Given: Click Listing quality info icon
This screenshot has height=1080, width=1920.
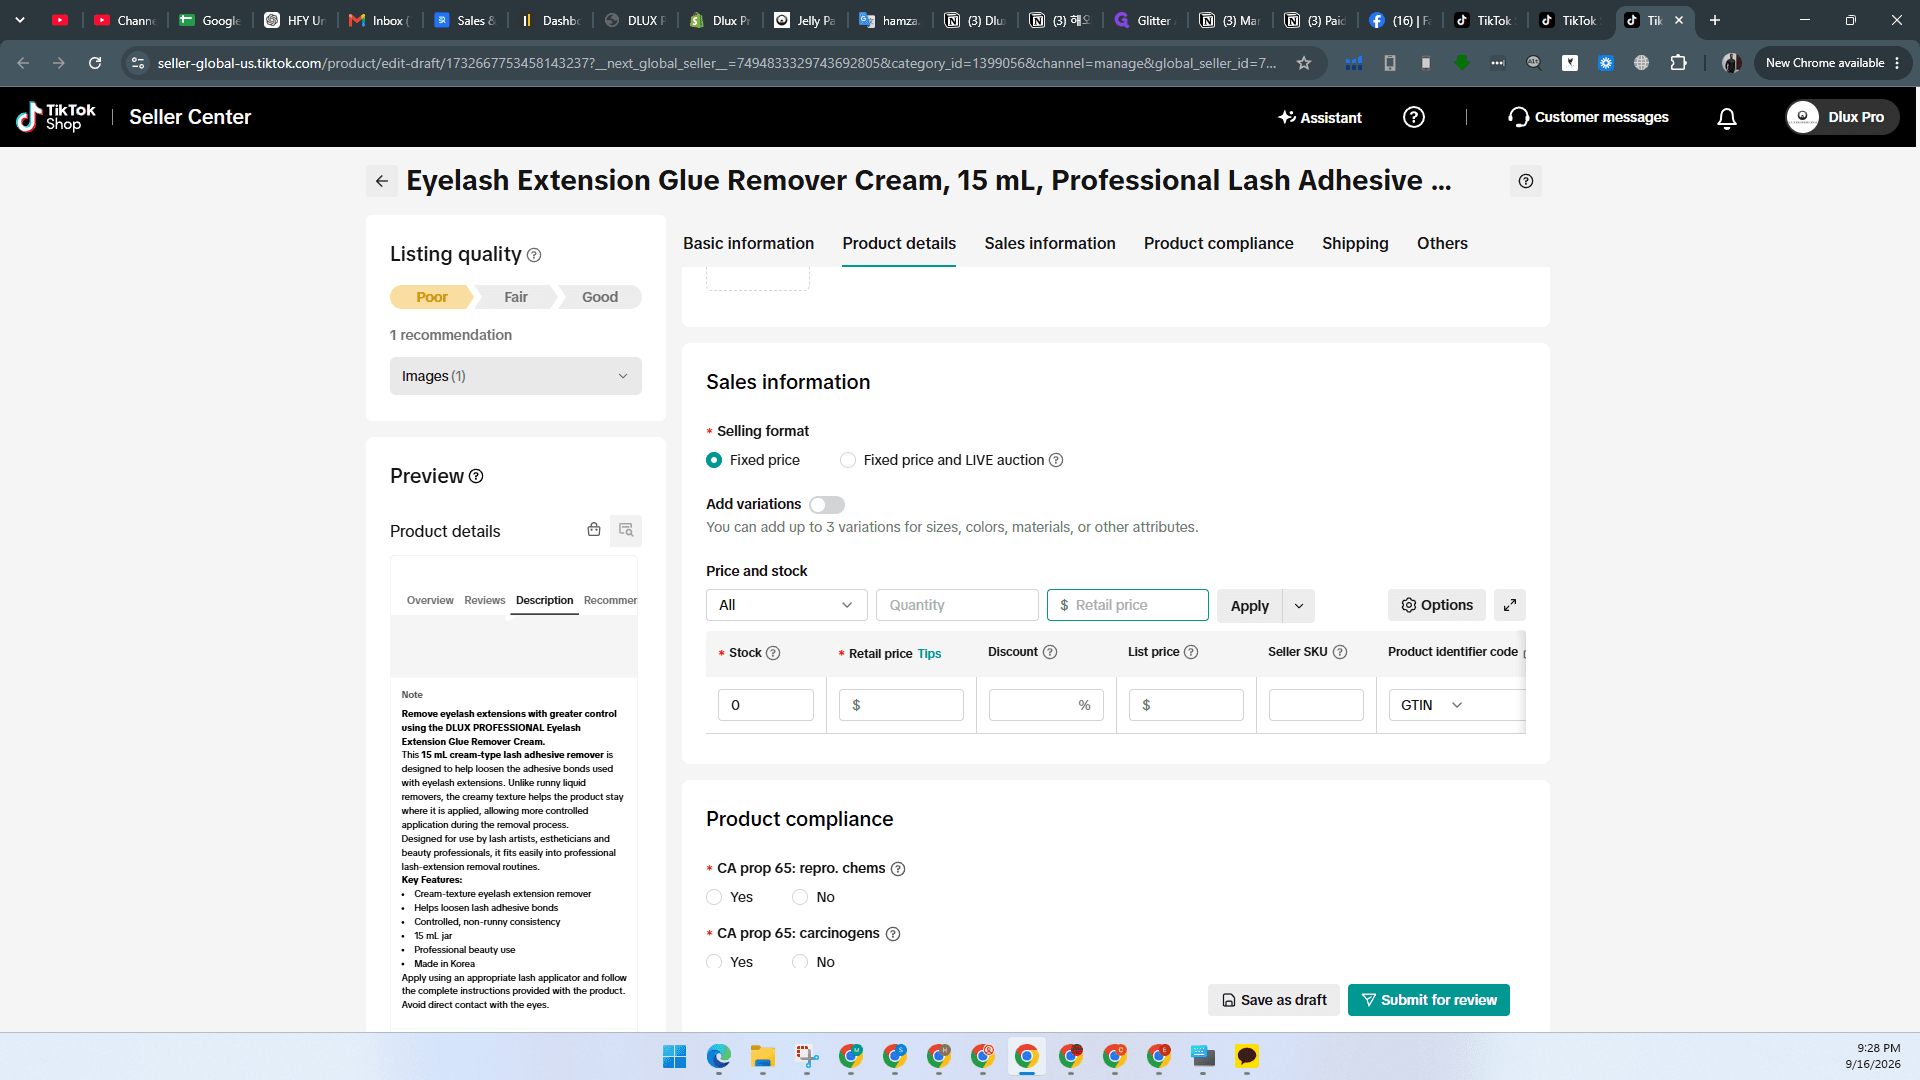Looking at the screenshot, I should [534, 255].
